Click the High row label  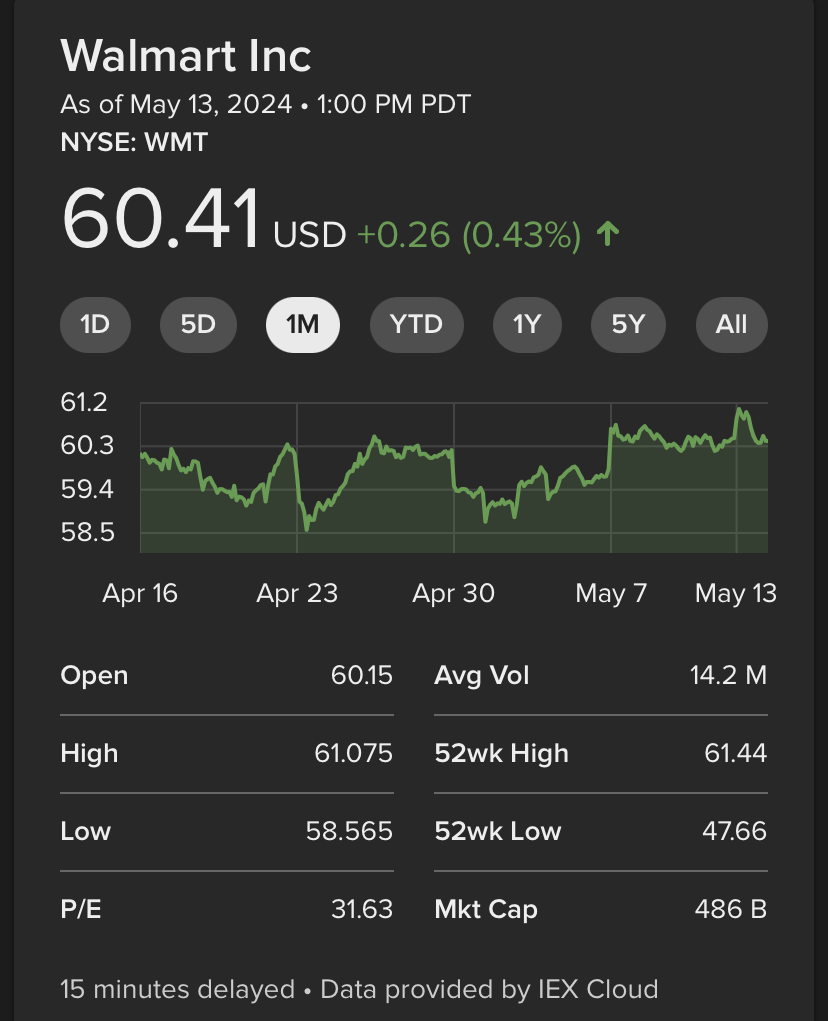(x=89, y=754)
